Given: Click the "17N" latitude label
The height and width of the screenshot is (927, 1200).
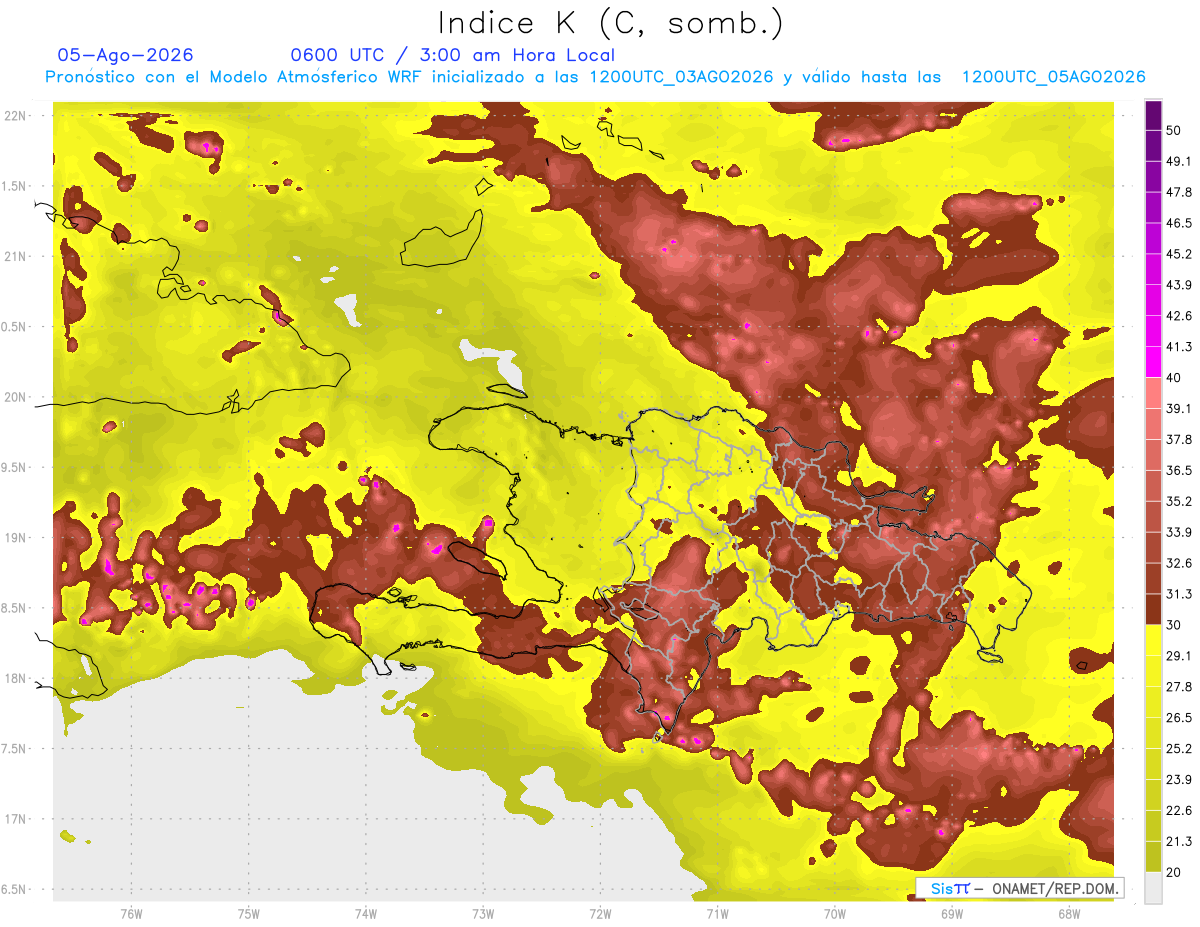Looking at the screenshot, I should (x=15, y=819).
